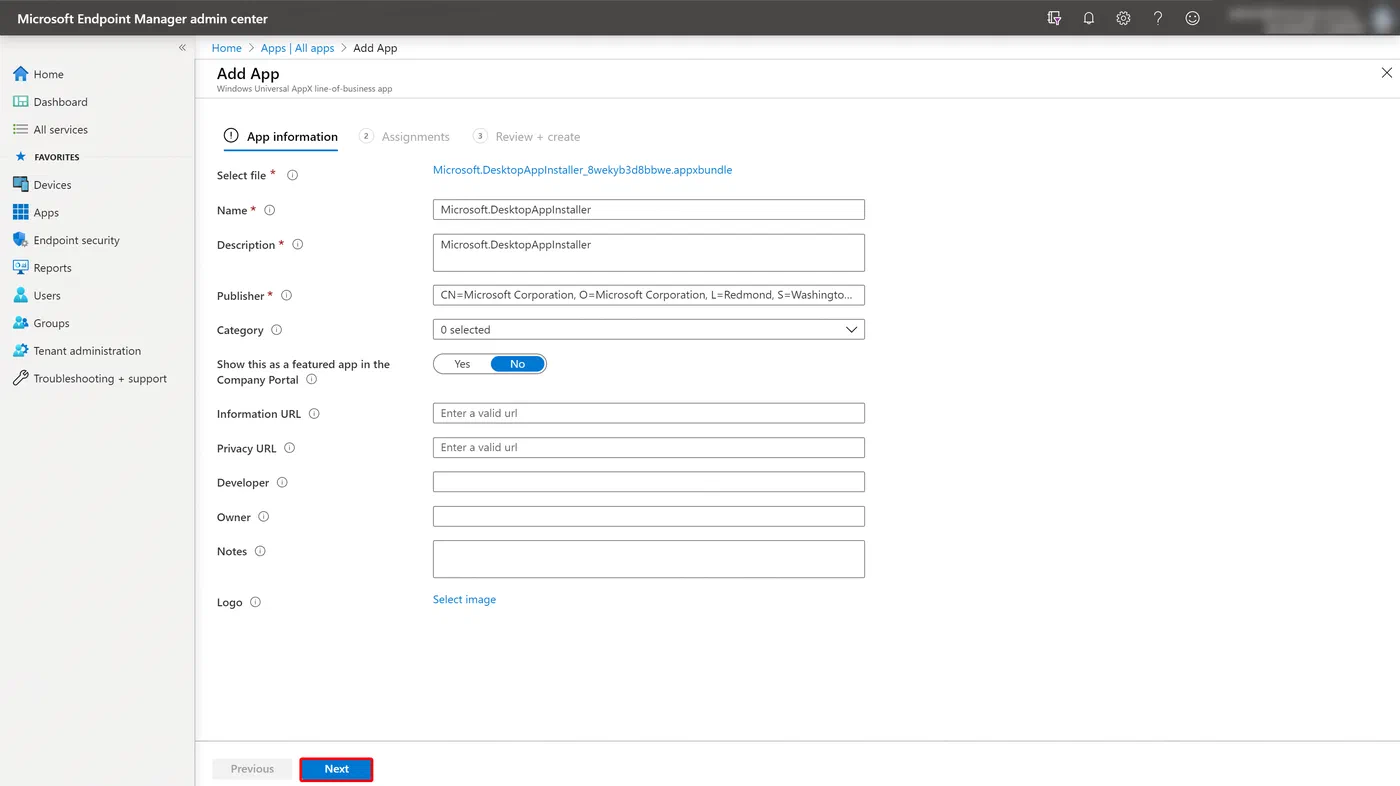This screenshot has width=1400, height=786.
Task: Open the notifications bell
Action: (1089, 18)
